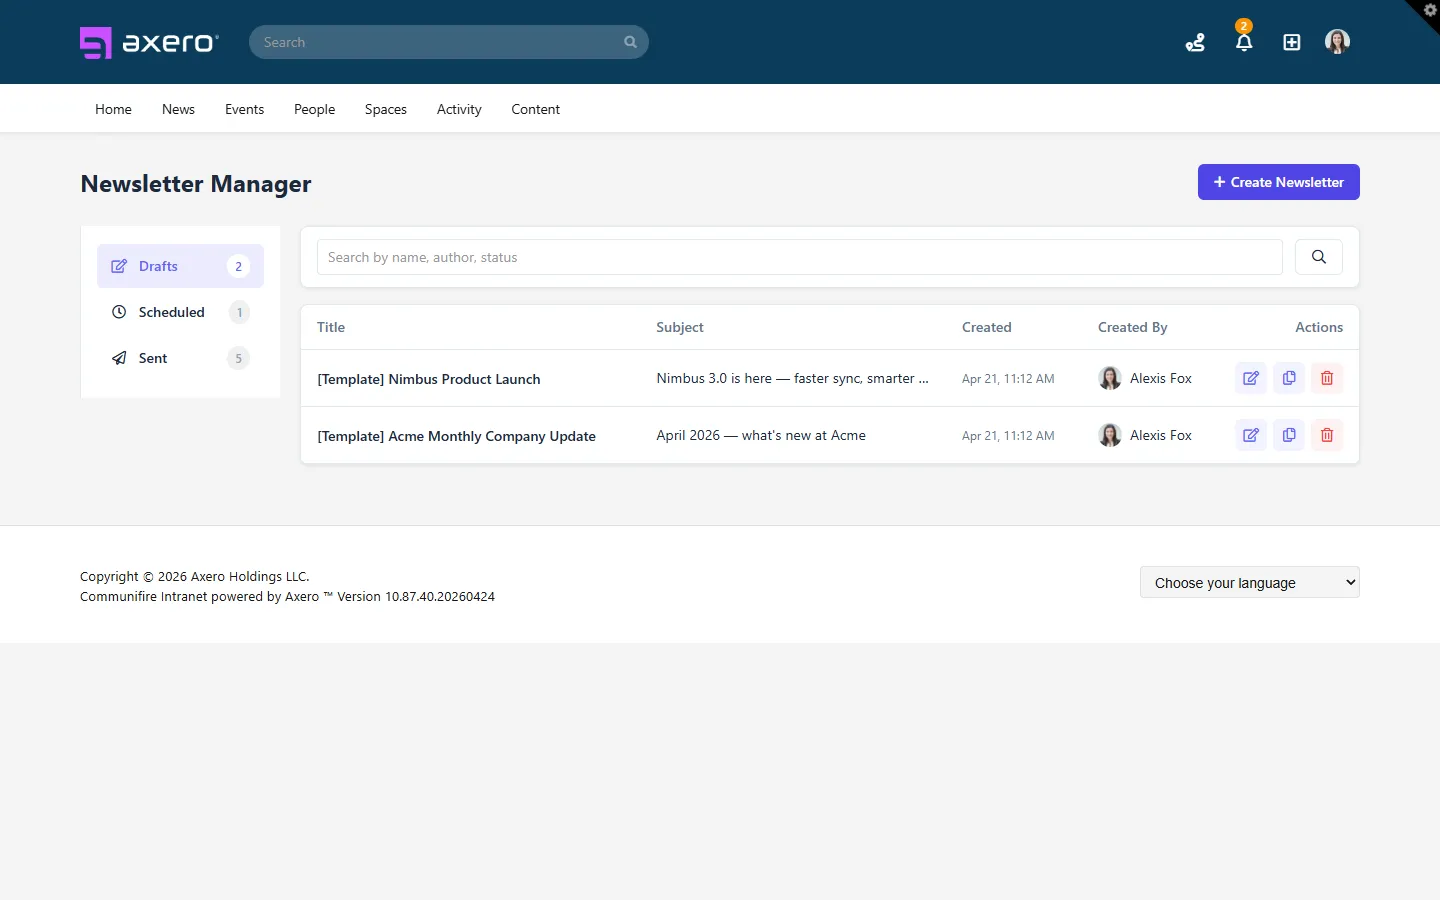
Task: Click Alexis Fox avatar in Nimbus row
Action: point(1110,378)
